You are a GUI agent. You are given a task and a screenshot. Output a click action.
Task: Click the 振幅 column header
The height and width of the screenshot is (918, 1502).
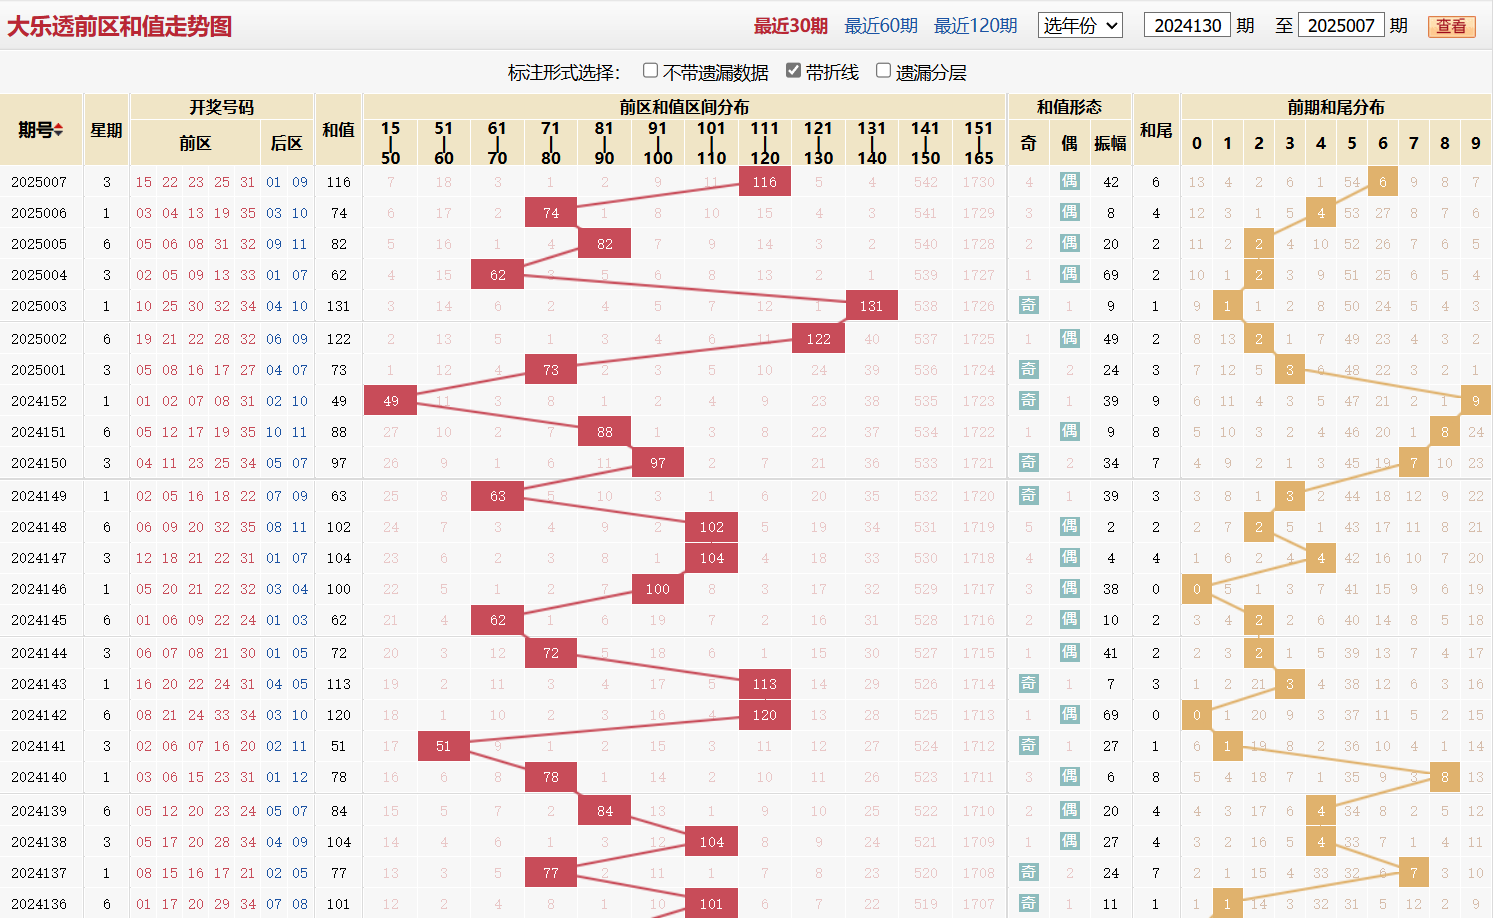[x=1110, y=143]
